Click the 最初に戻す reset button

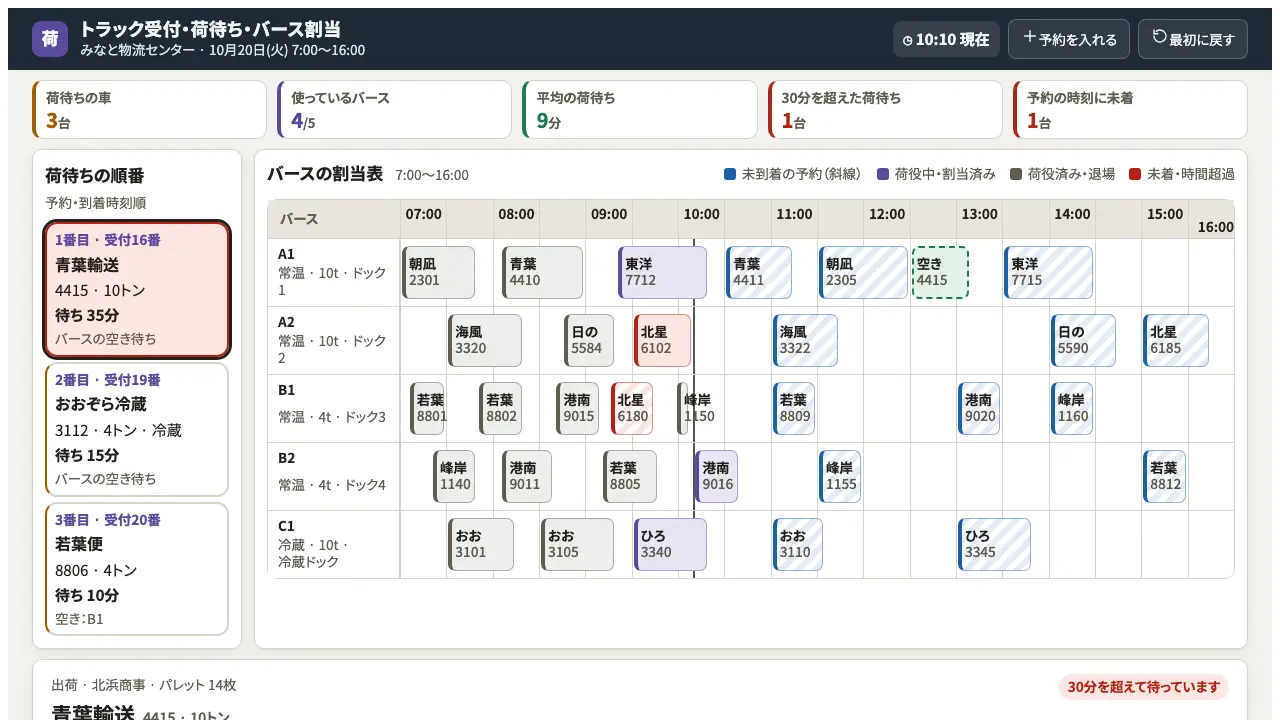point(1193,39)
